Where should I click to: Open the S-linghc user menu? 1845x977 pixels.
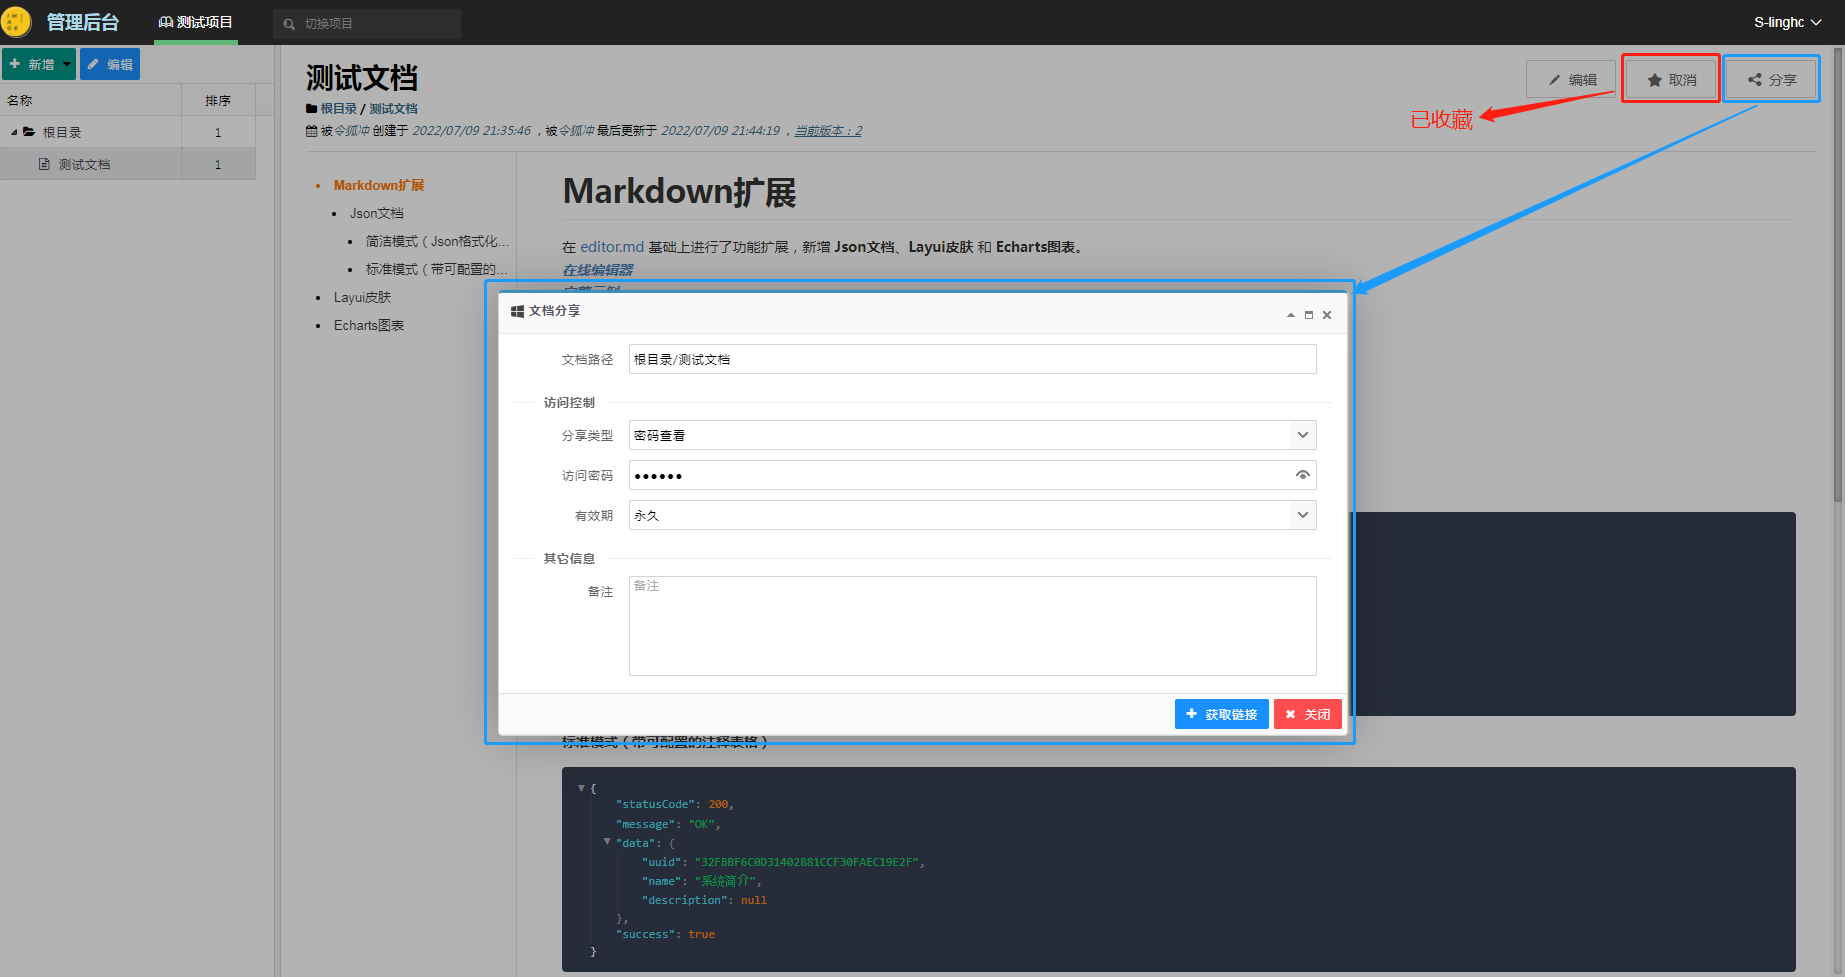(1787, 22)
